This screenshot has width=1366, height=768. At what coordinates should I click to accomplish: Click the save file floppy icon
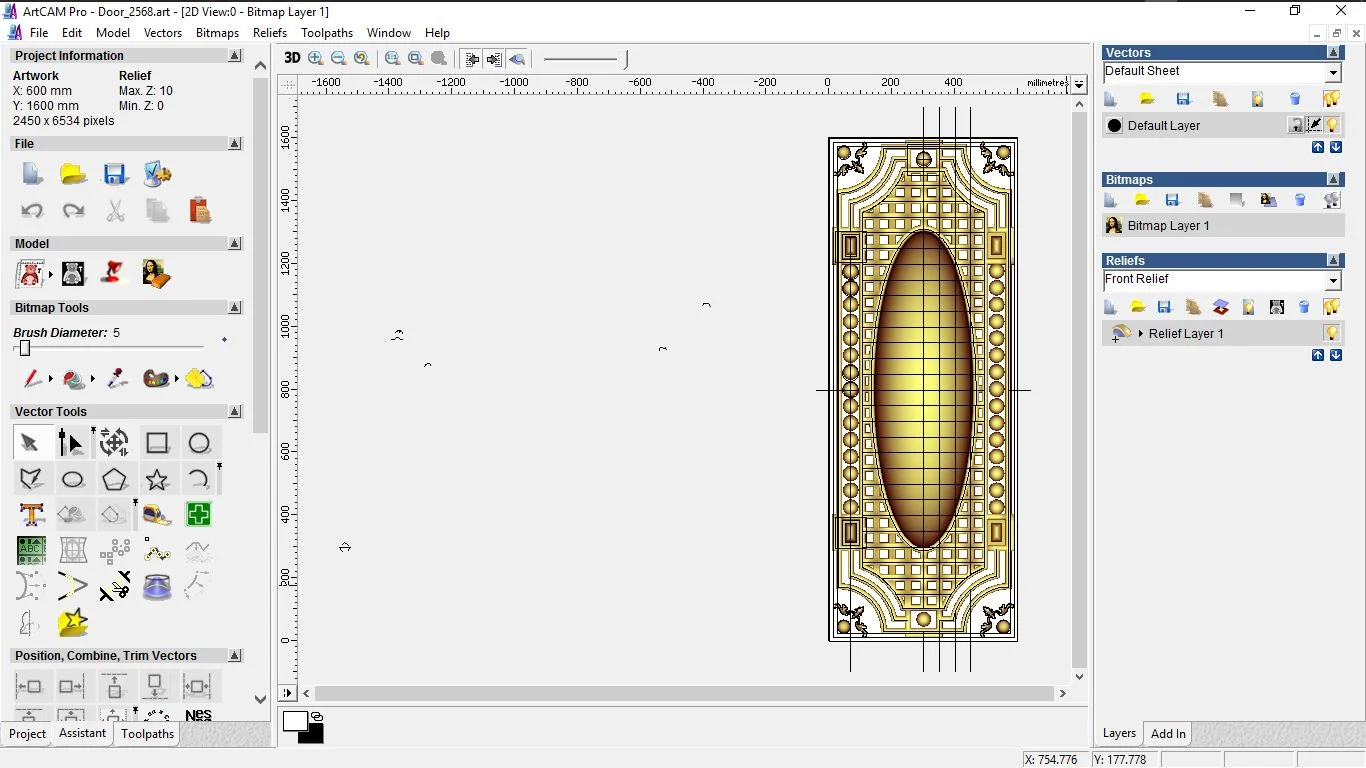(x=115, y=174)
